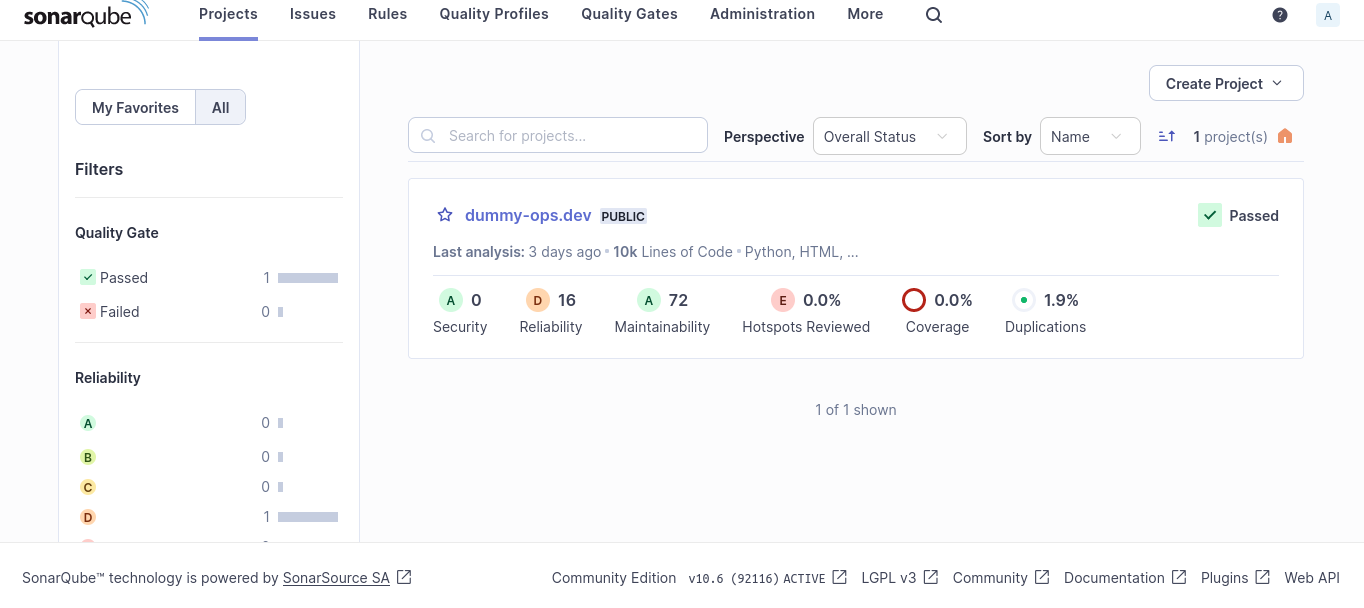
Task: Expand the Create Project dropdown
Action: point(1226,83)
